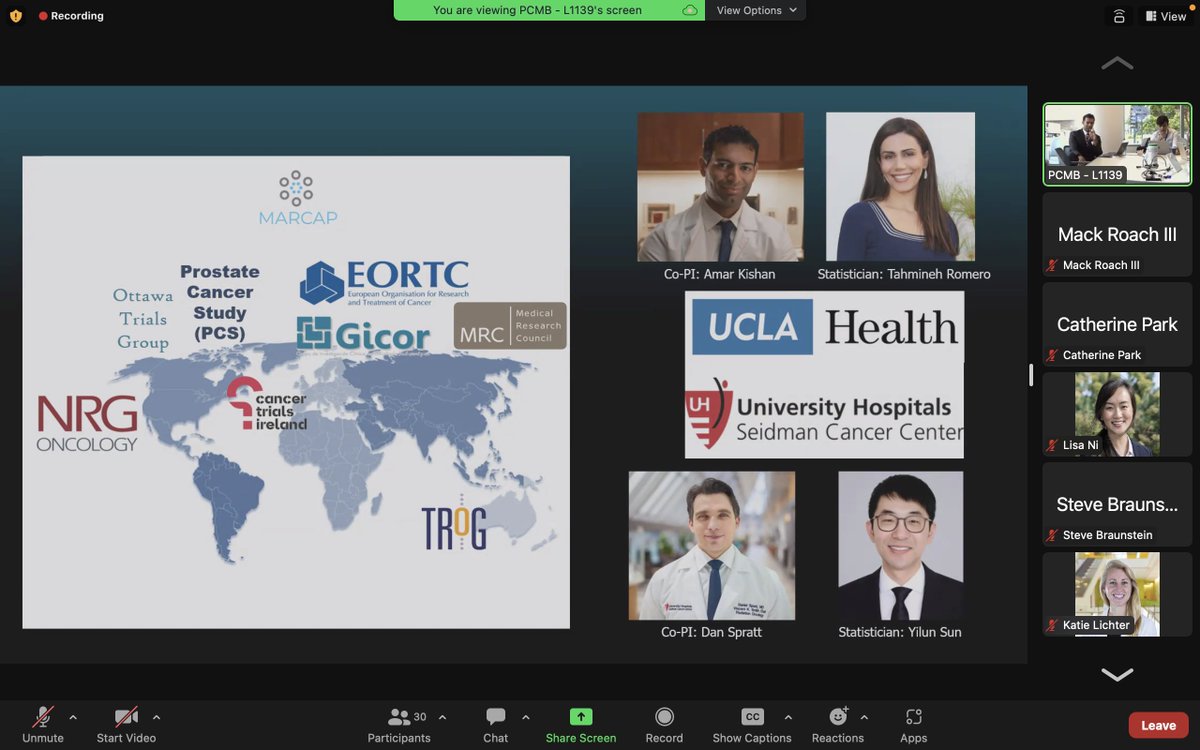Image resolution: width=1200 pixels, height=750 pixels.
Task: Toggle Show Captions CC button
Action: (752, 725)
